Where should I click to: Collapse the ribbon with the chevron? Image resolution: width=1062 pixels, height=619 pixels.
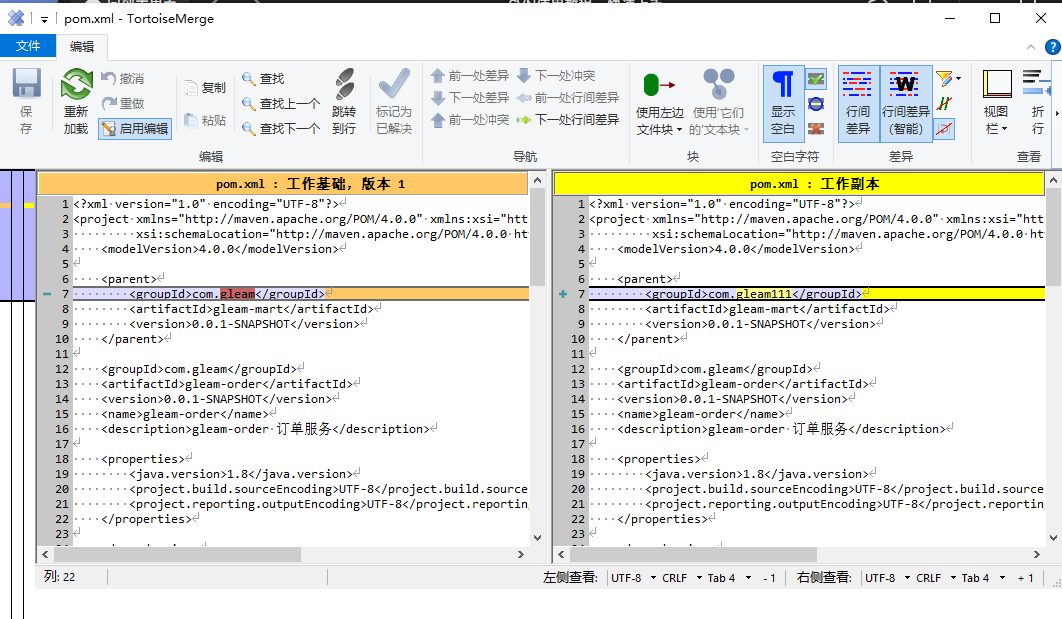[x=1031, y=47]
